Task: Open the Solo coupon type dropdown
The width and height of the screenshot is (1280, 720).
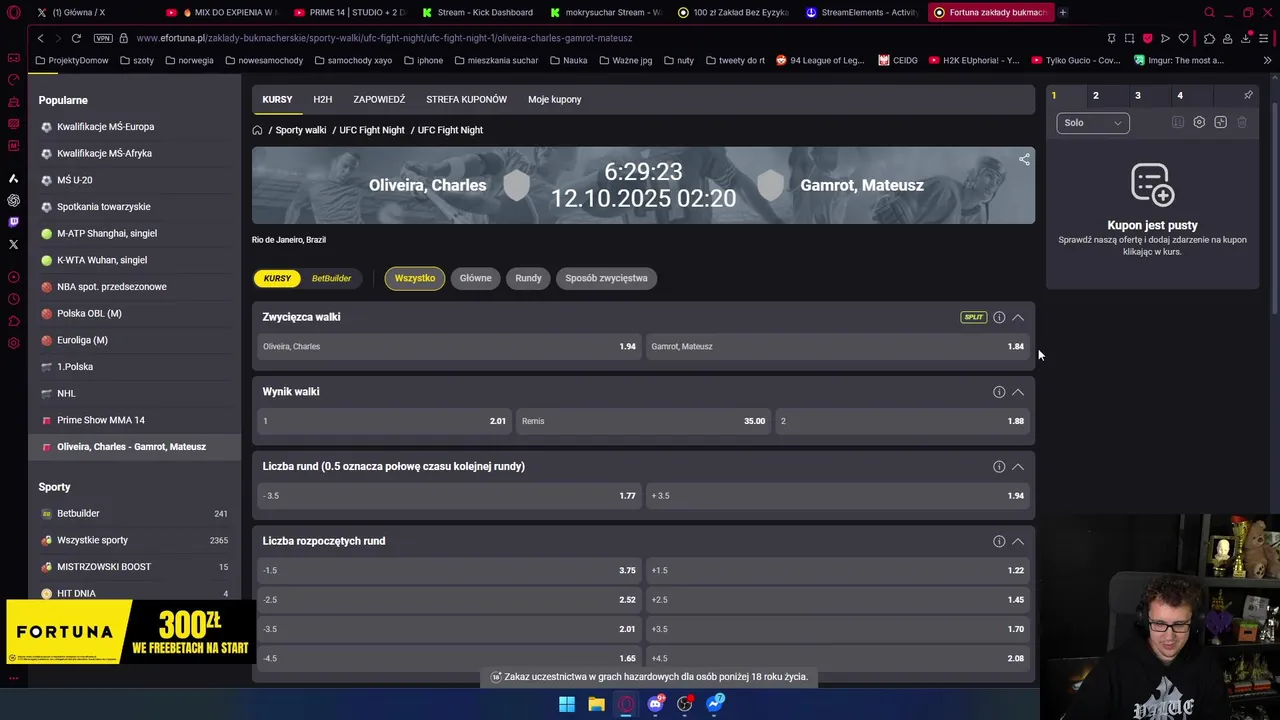Action: tap(1093, 123)
